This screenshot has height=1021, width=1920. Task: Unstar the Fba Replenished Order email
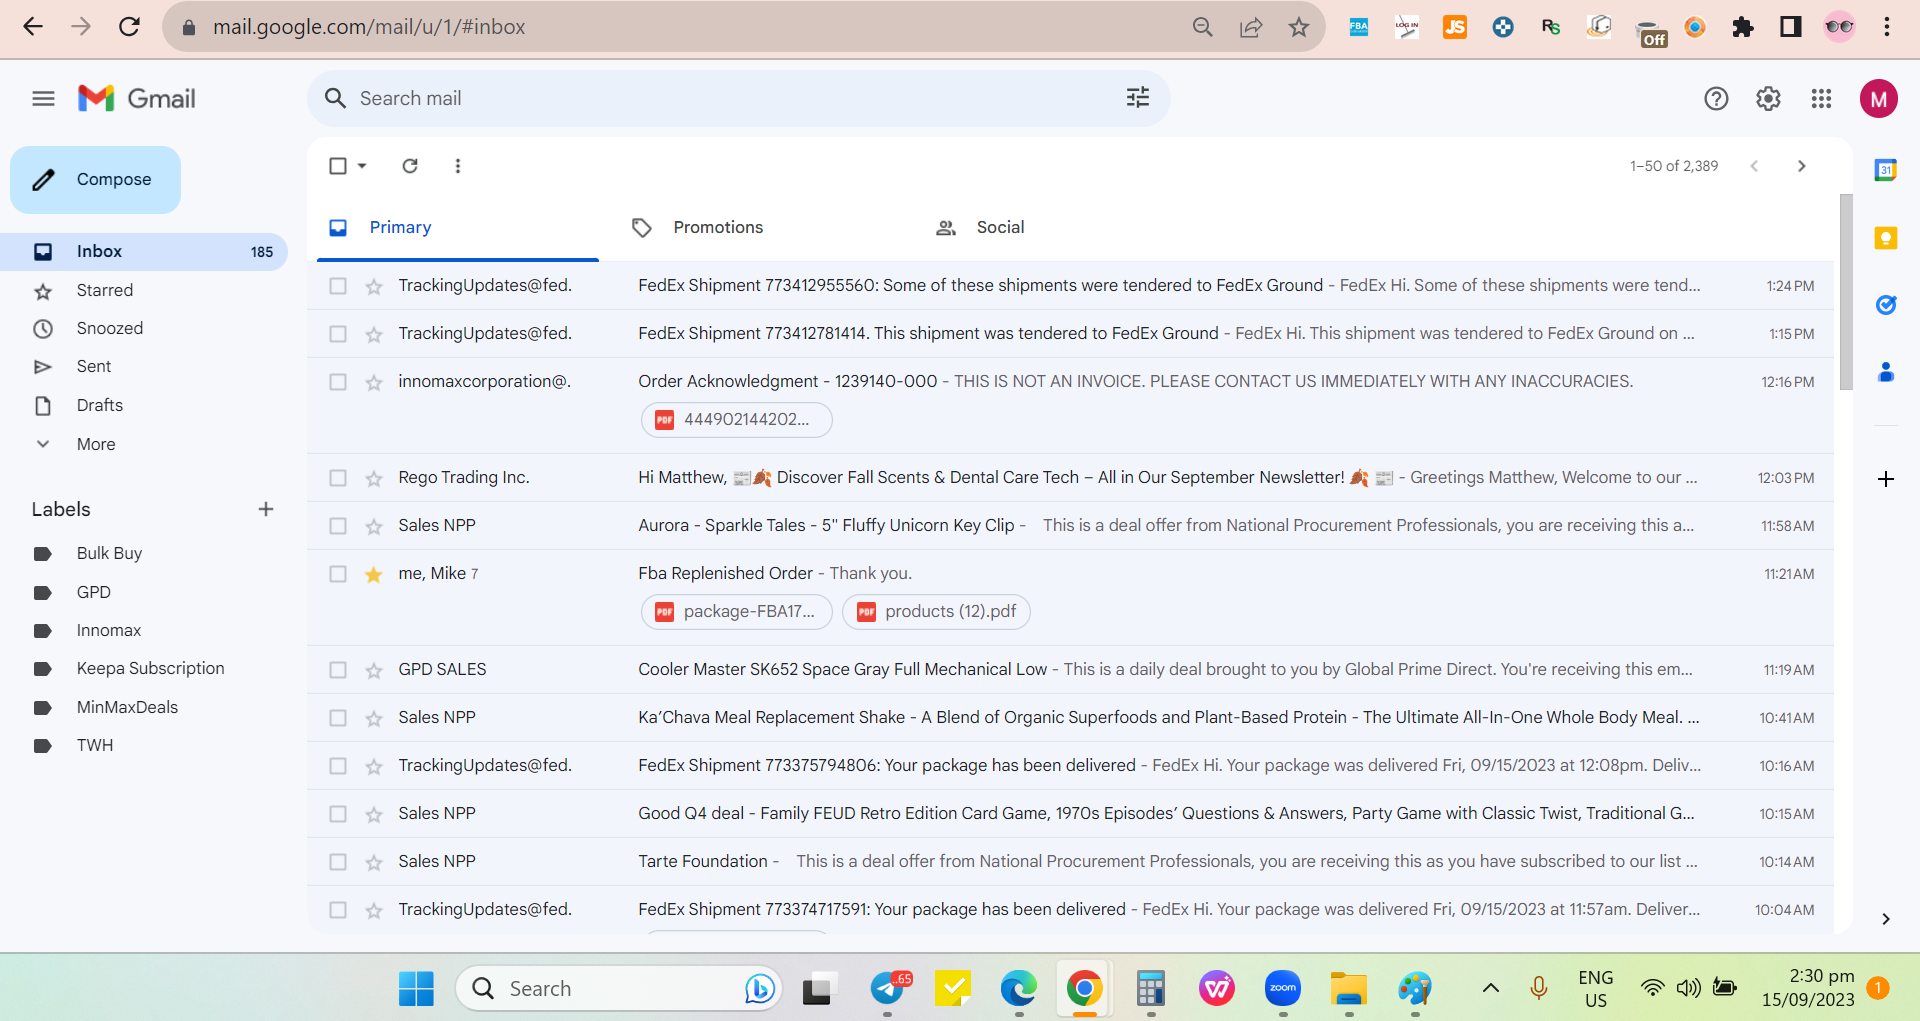coord(374,574)
